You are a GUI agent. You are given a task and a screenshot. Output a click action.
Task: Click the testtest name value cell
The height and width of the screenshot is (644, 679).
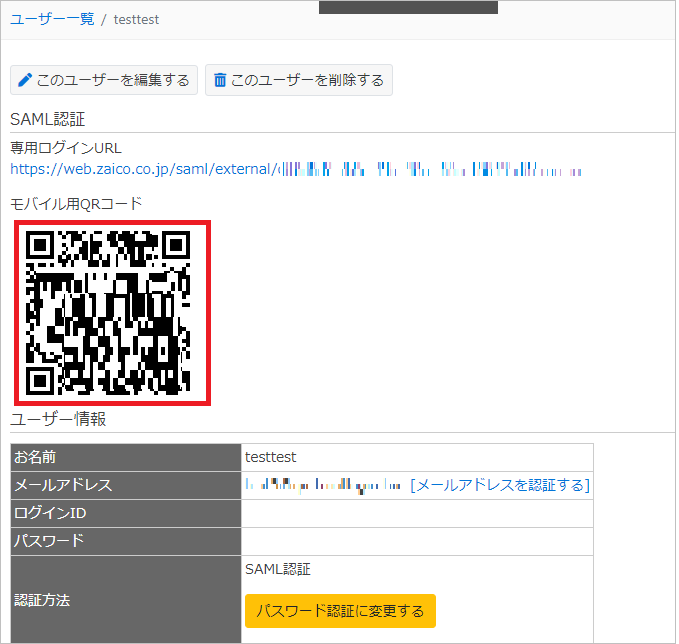tap(417, 457)
